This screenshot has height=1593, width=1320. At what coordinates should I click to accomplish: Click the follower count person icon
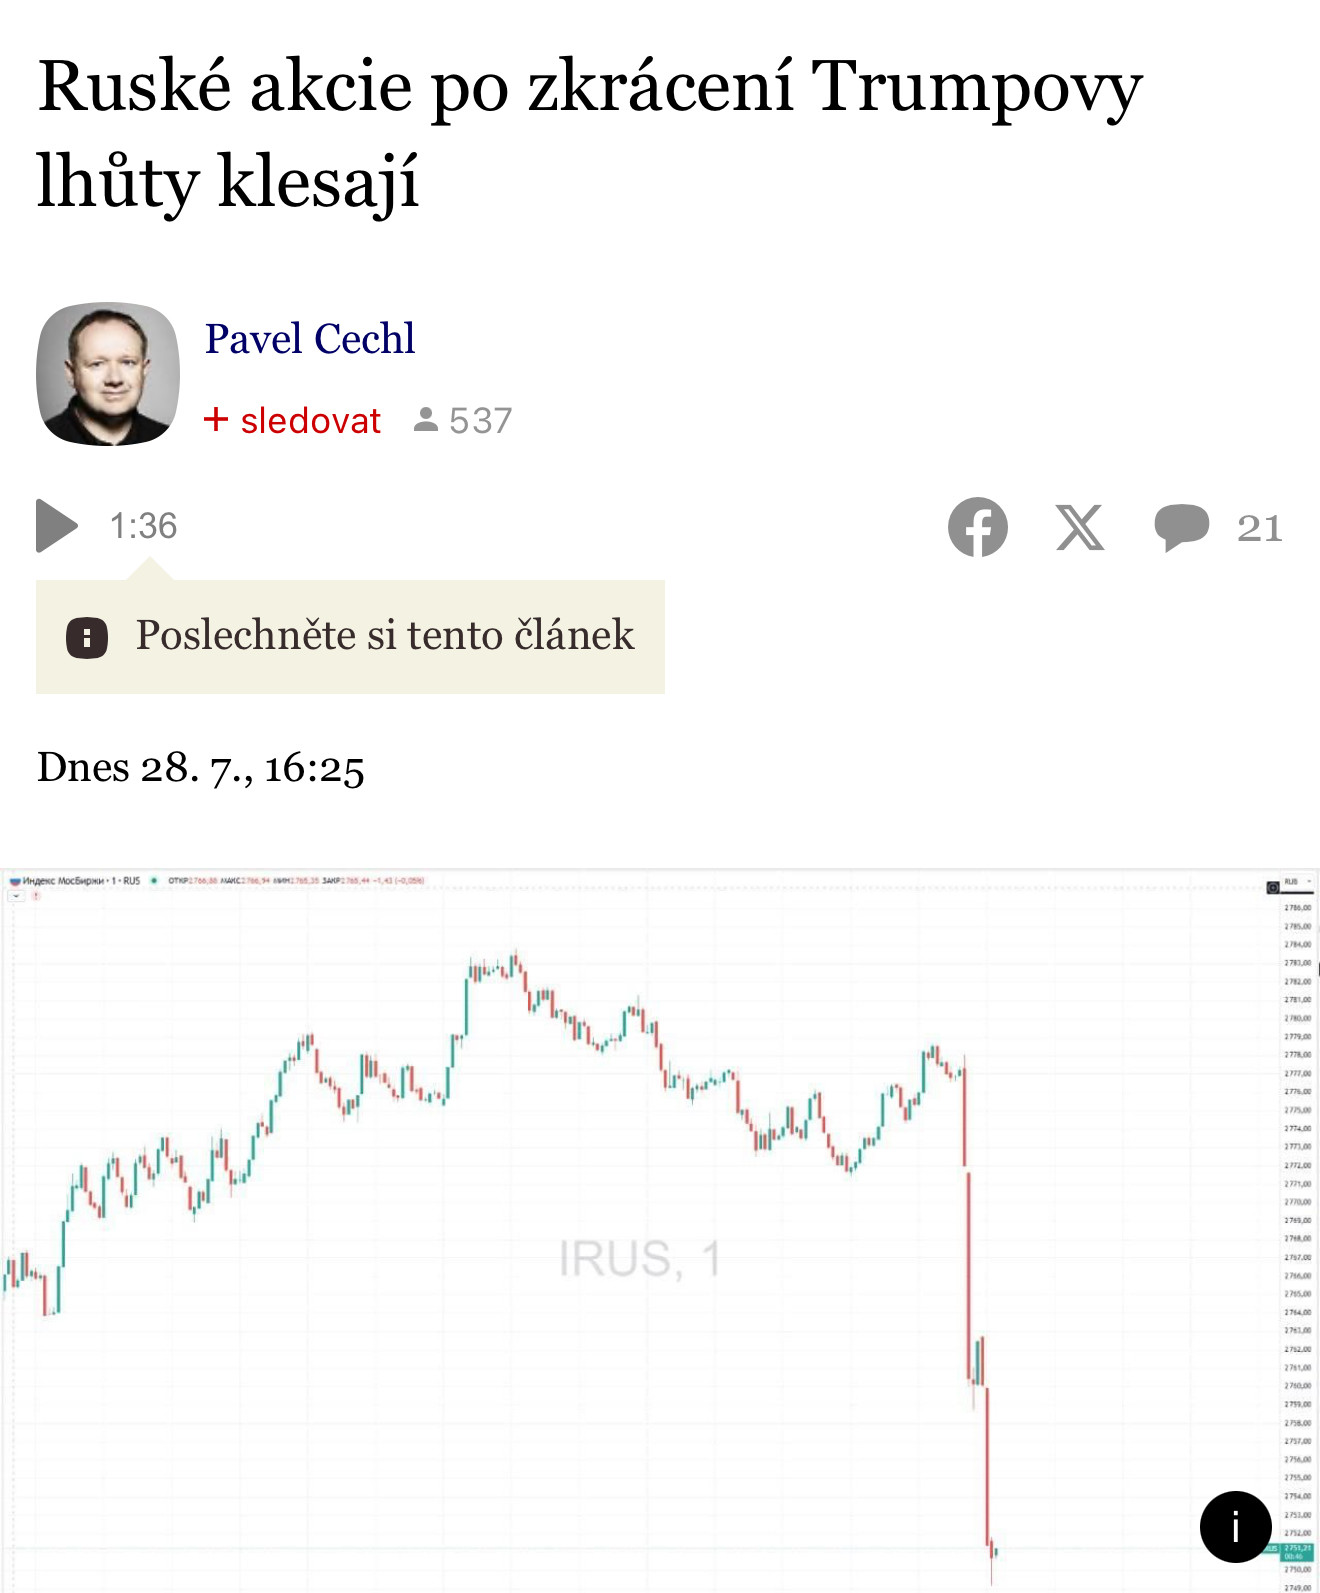click(426, 420)
